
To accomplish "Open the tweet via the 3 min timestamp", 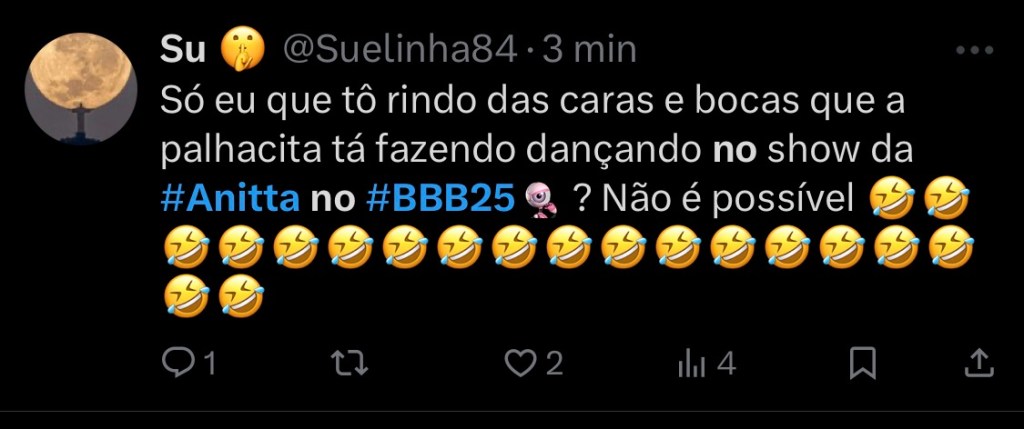I will point(590,50).
